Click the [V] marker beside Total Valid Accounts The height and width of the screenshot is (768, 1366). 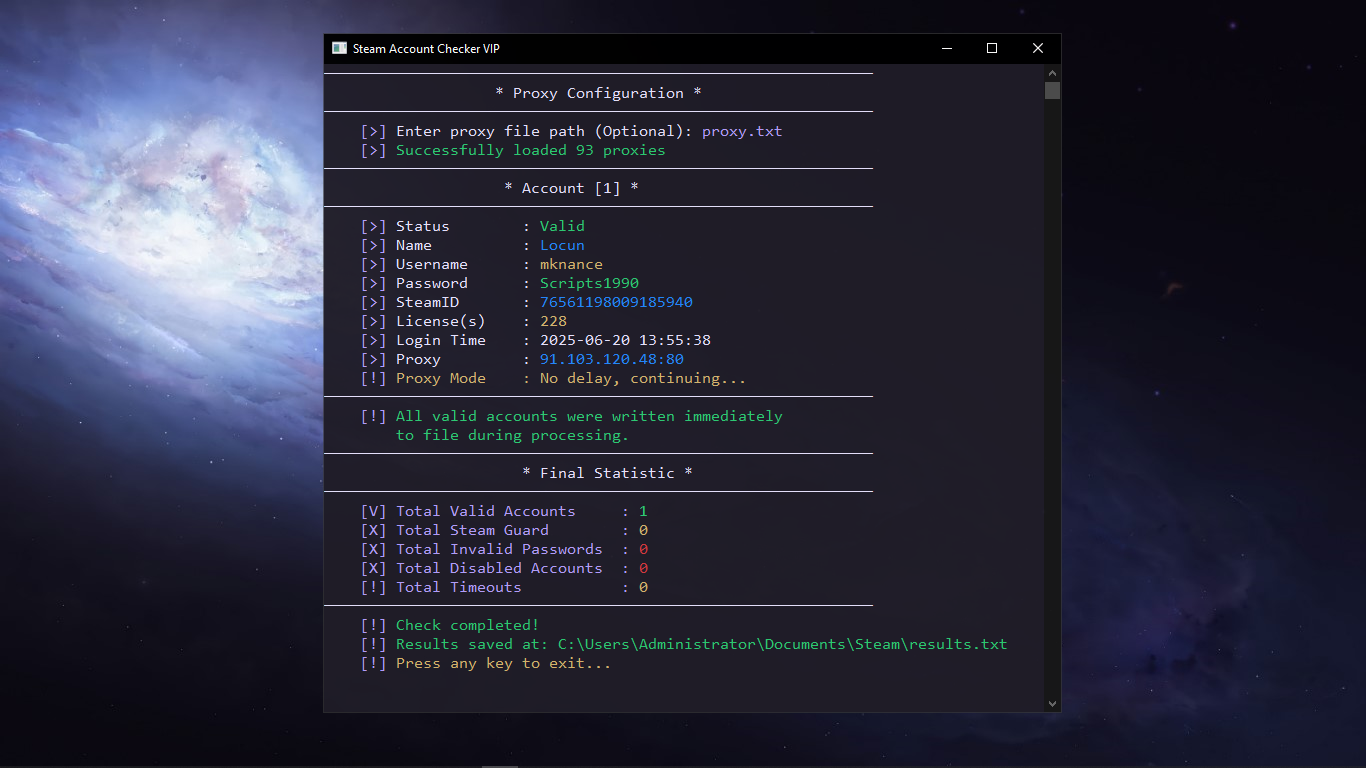click(372, 510)
